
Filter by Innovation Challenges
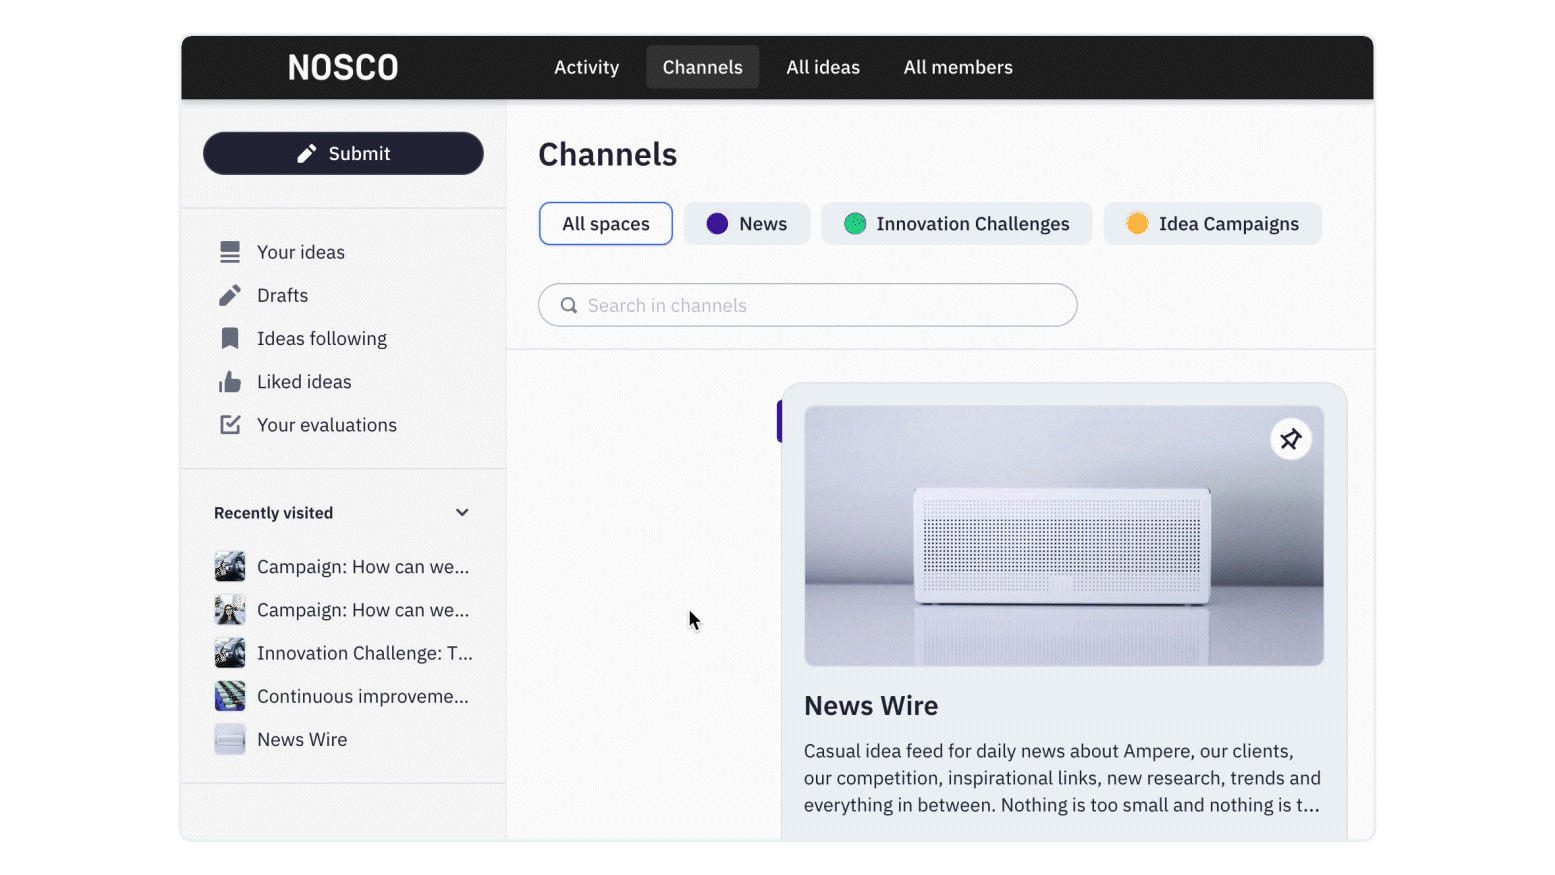tap(956, 223)
